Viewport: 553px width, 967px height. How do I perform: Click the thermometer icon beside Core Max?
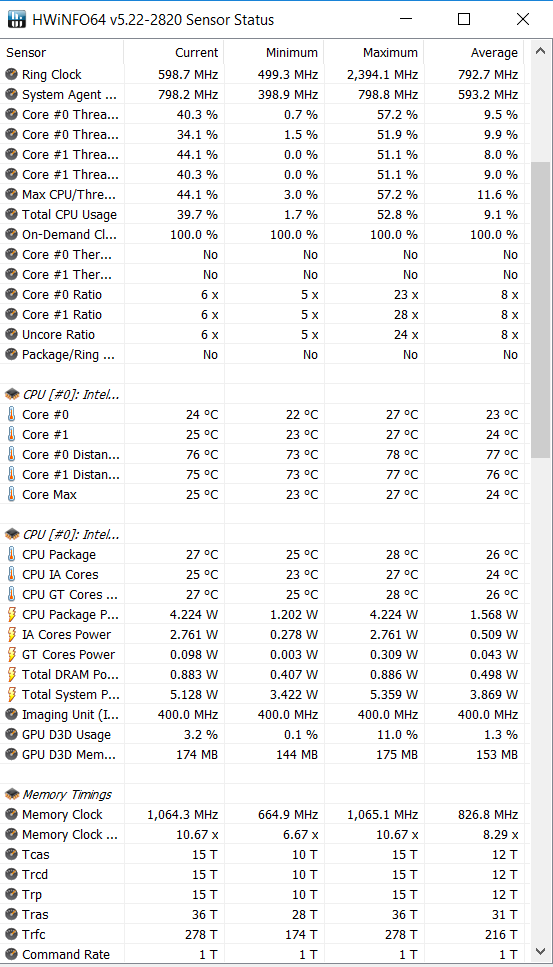11,495
